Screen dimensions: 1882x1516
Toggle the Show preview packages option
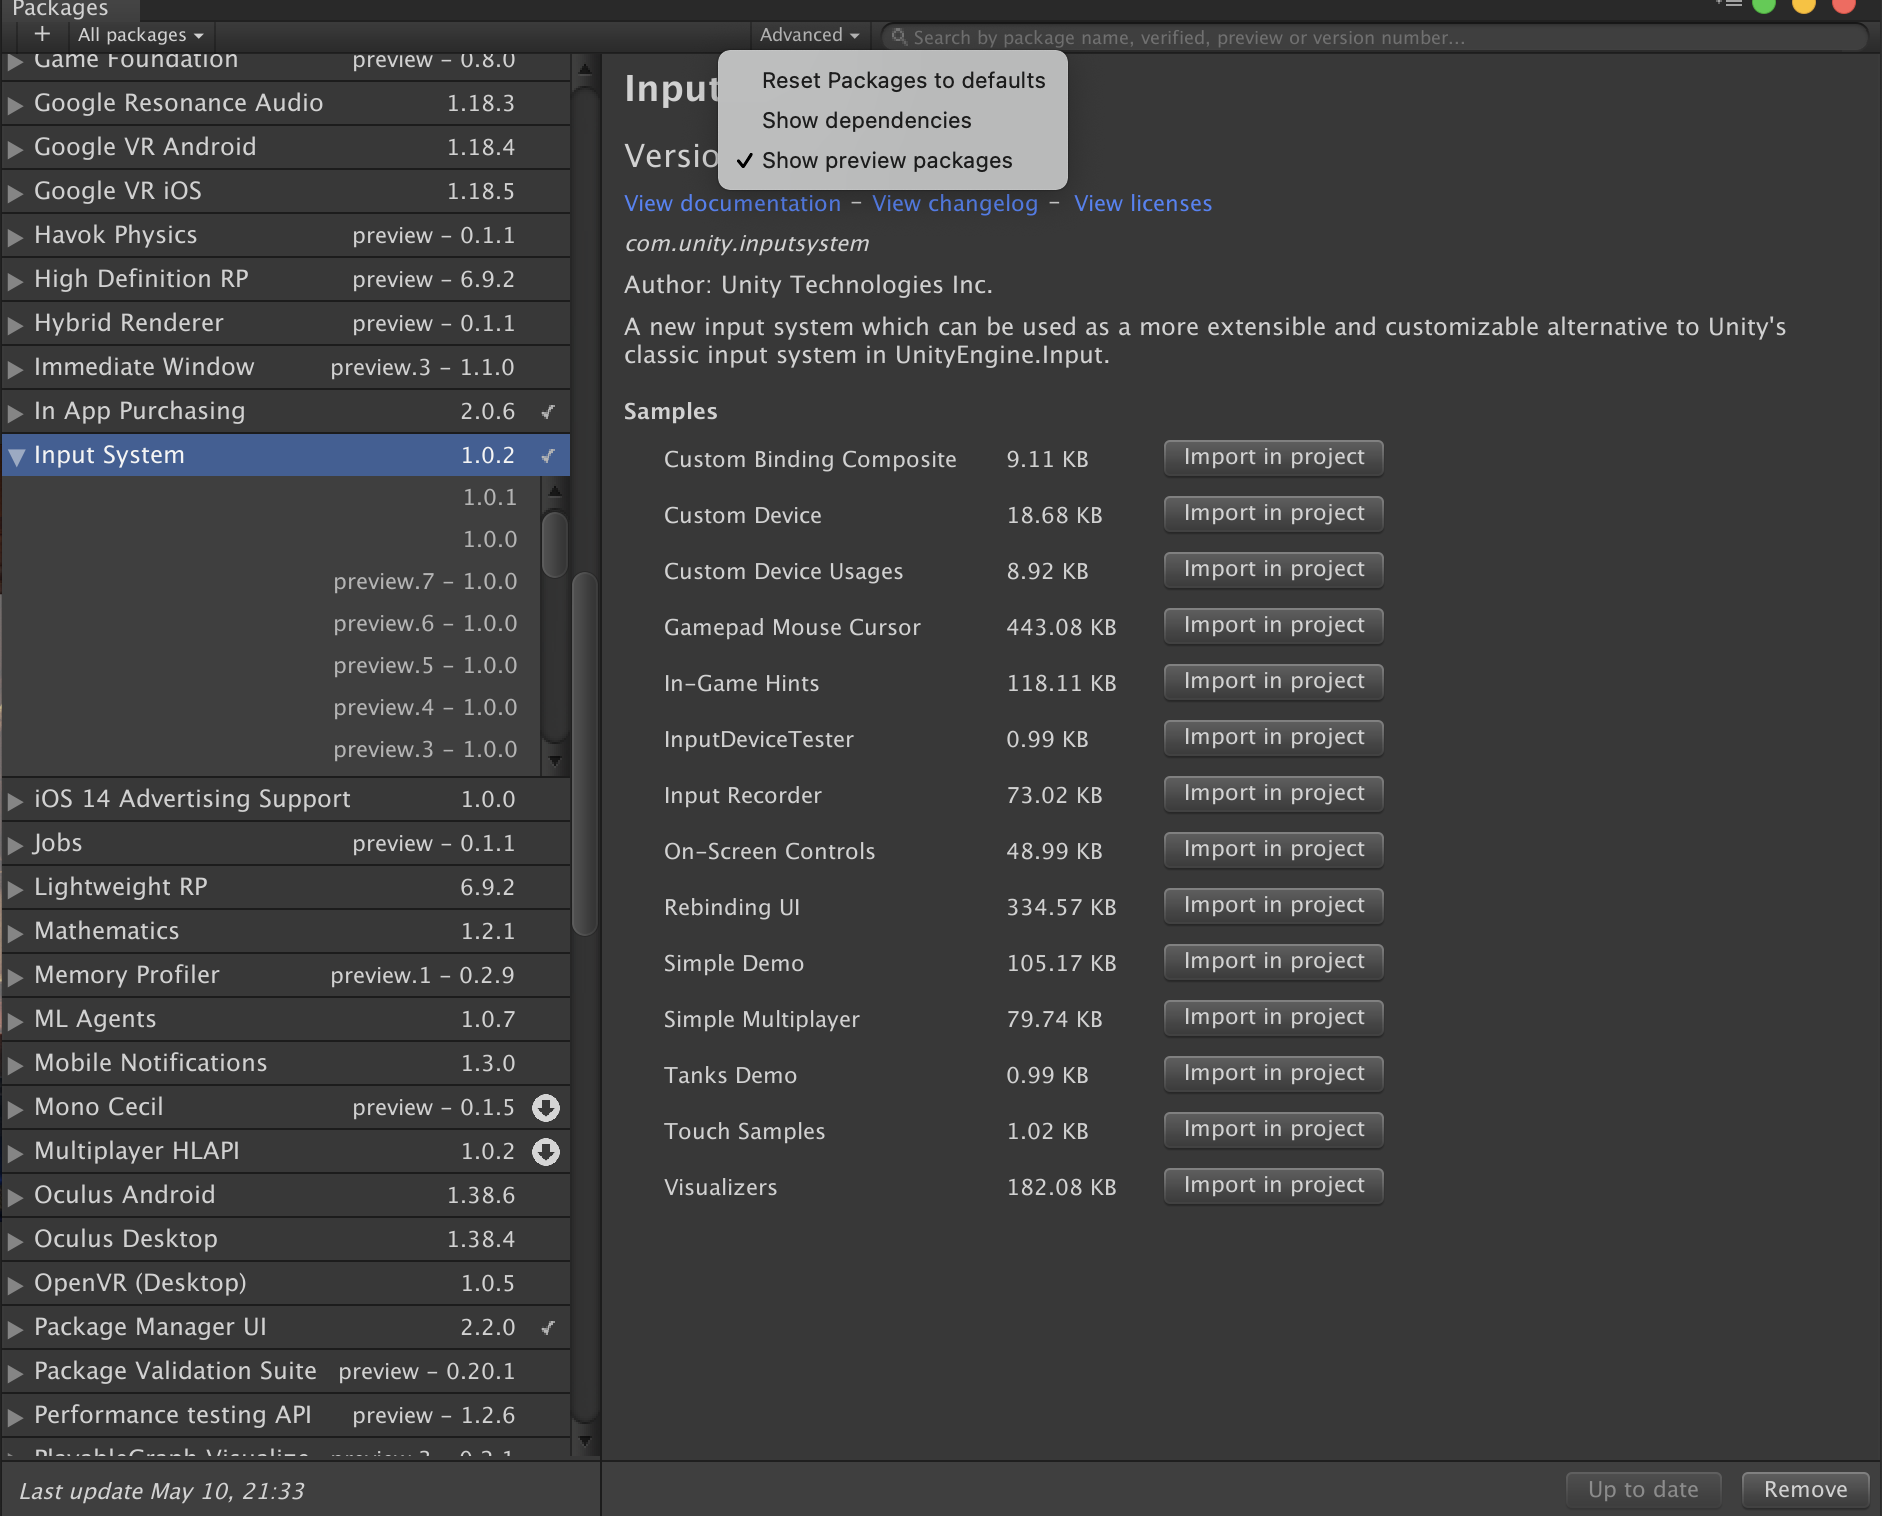tap(887, 160)
